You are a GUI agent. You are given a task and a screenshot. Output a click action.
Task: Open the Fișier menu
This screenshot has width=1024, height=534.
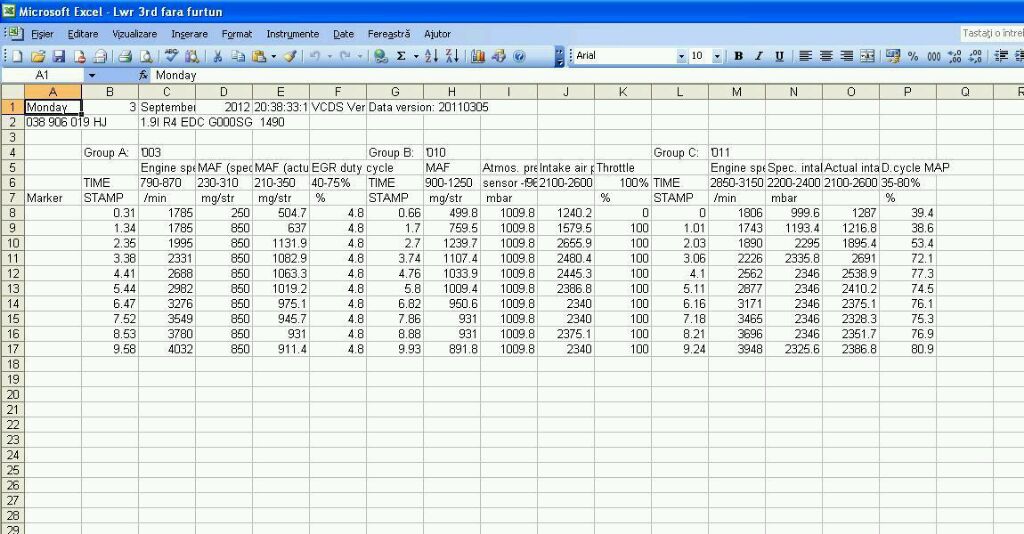[x=42, y=34]
